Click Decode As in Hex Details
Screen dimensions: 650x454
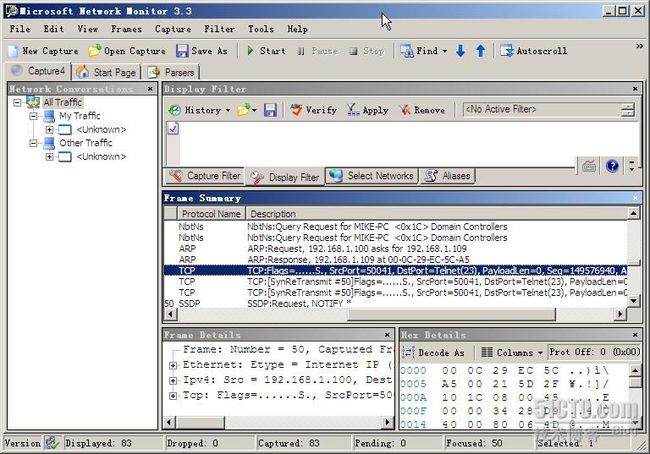pos(434,353)
